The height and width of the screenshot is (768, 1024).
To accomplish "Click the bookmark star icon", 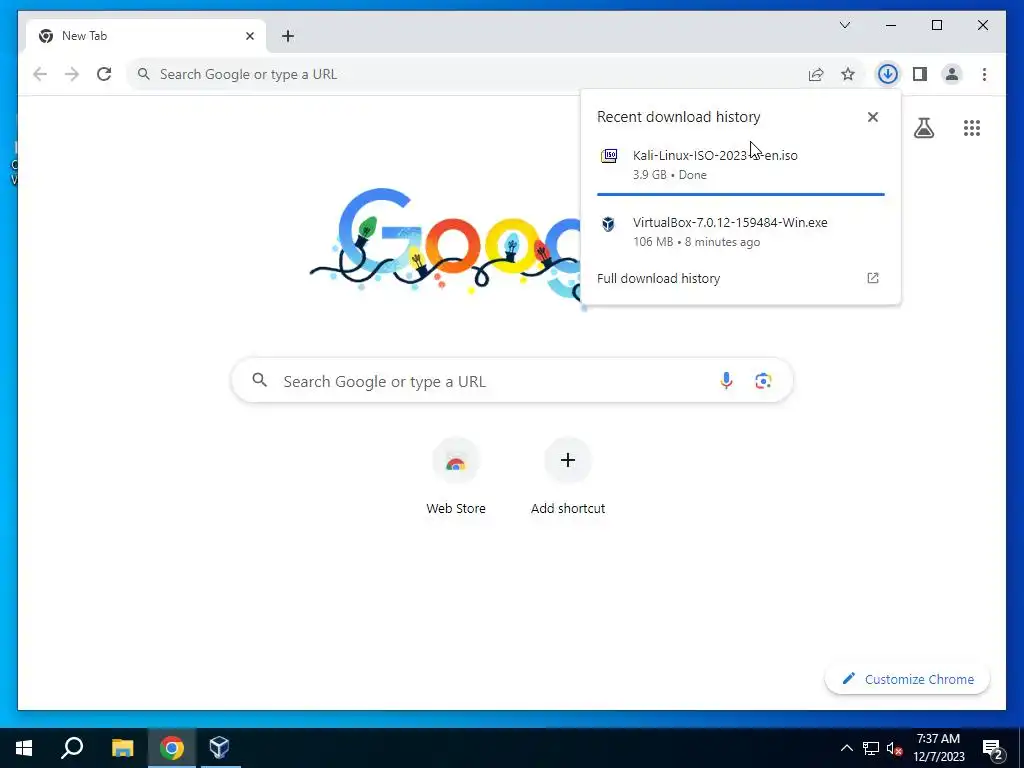I will (848, 74).
